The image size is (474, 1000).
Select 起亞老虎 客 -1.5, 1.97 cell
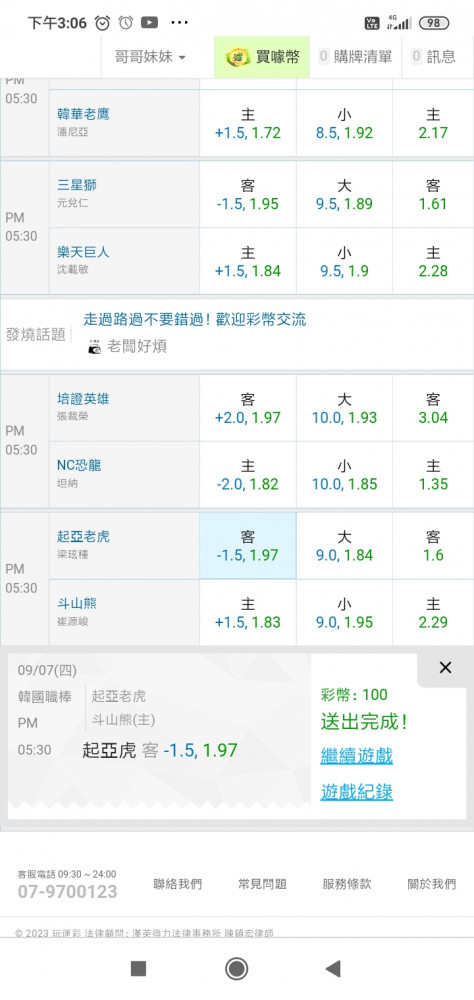click(x=248, y=546)
